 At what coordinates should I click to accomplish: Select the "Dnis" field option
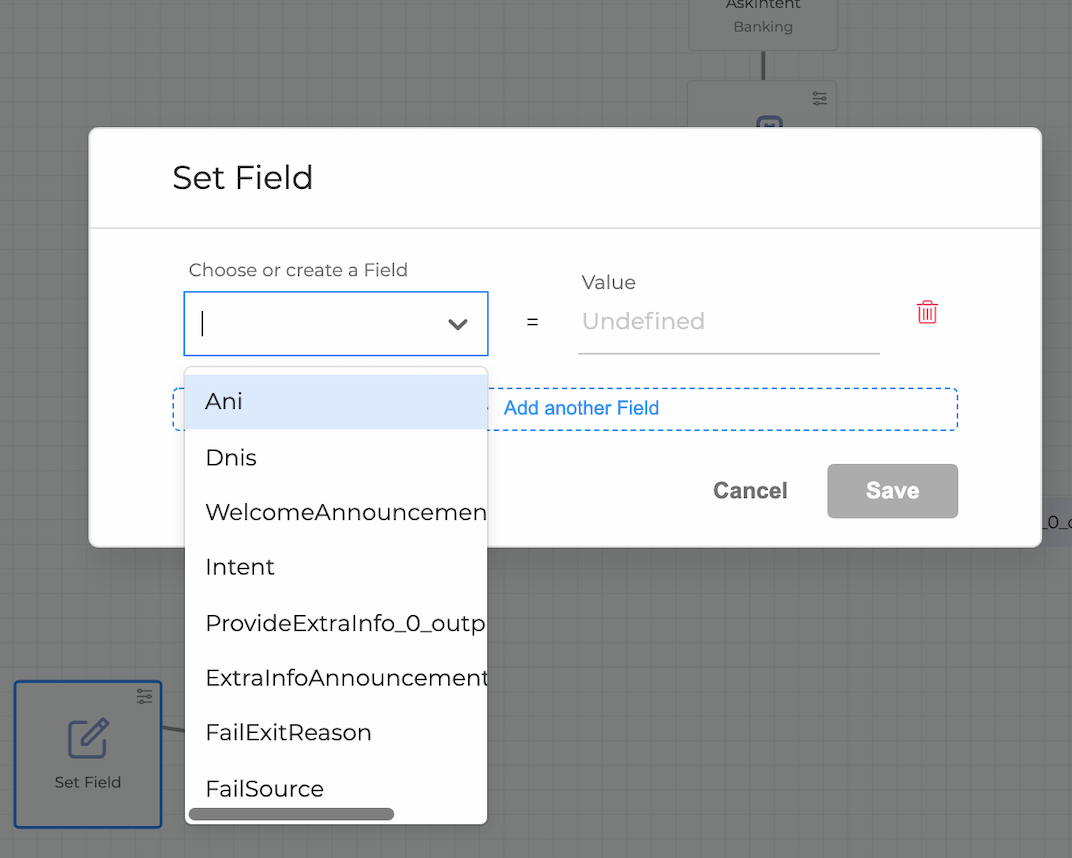[231, 457]
